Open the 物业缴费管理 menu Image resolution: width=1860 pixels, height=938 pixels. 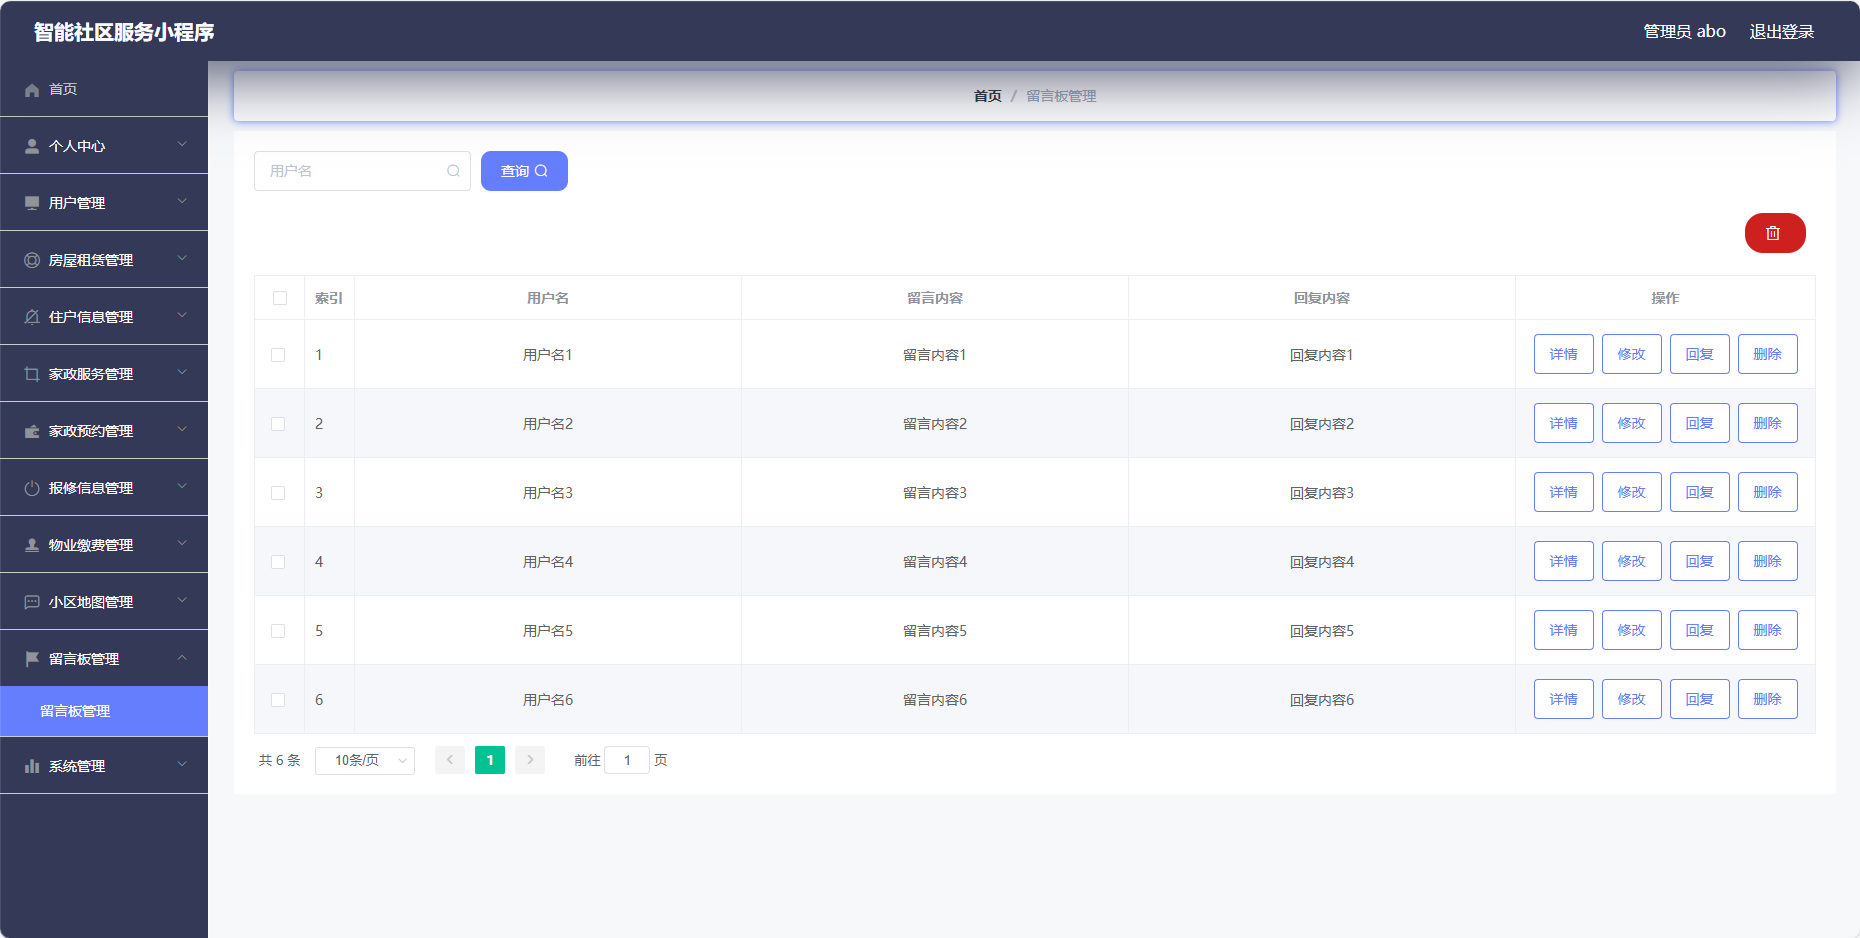pos(104,545)
